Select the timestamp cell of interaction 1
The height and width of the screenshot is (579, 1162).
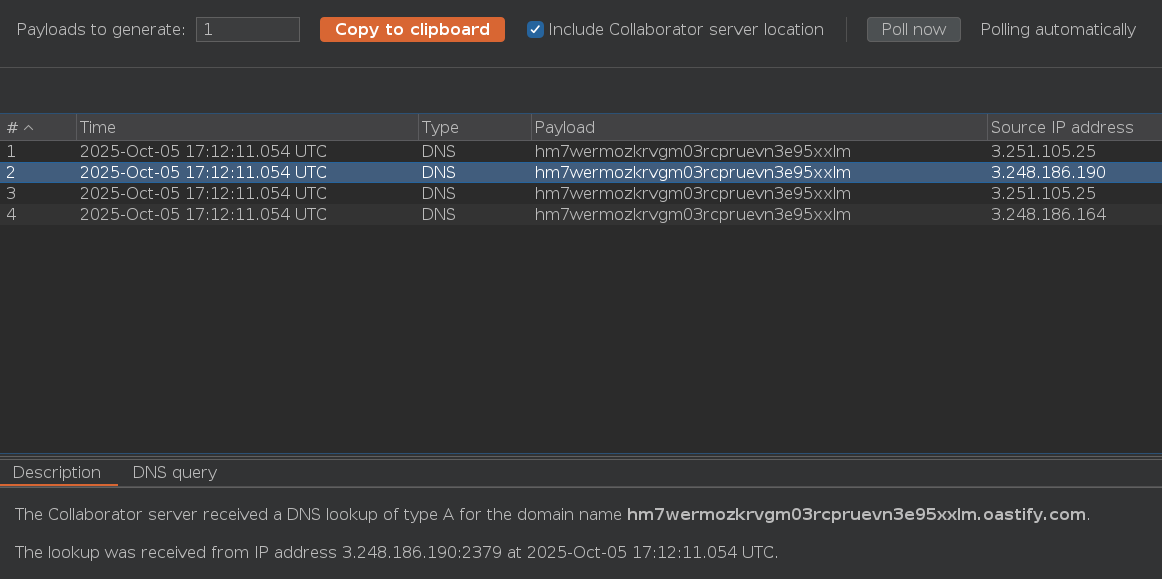pos(203,152)
